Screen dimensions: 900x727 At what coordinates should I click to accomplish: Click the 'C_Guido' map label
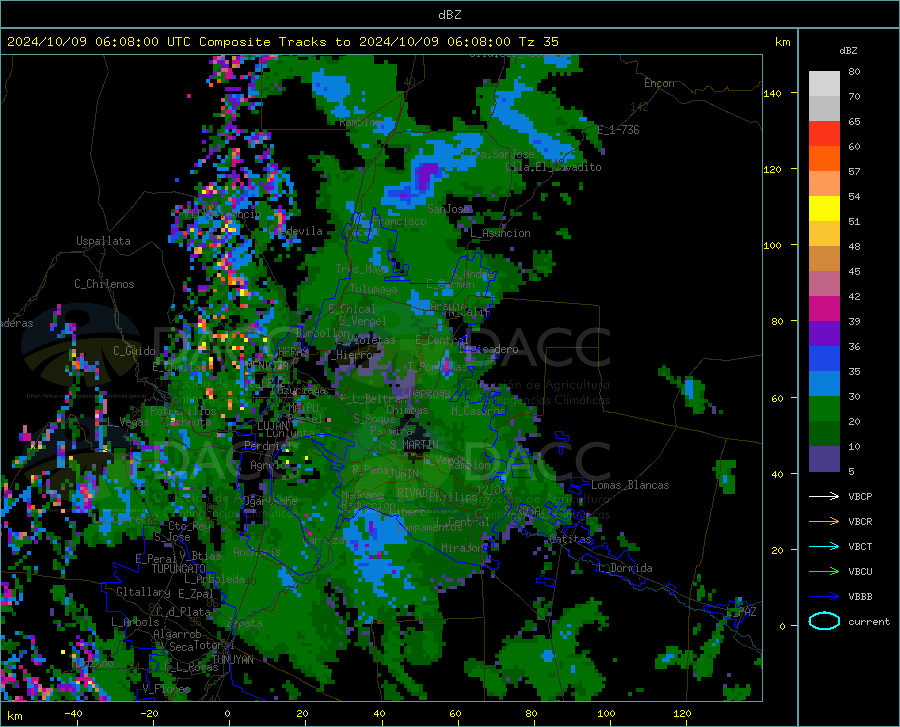point(134,351)
